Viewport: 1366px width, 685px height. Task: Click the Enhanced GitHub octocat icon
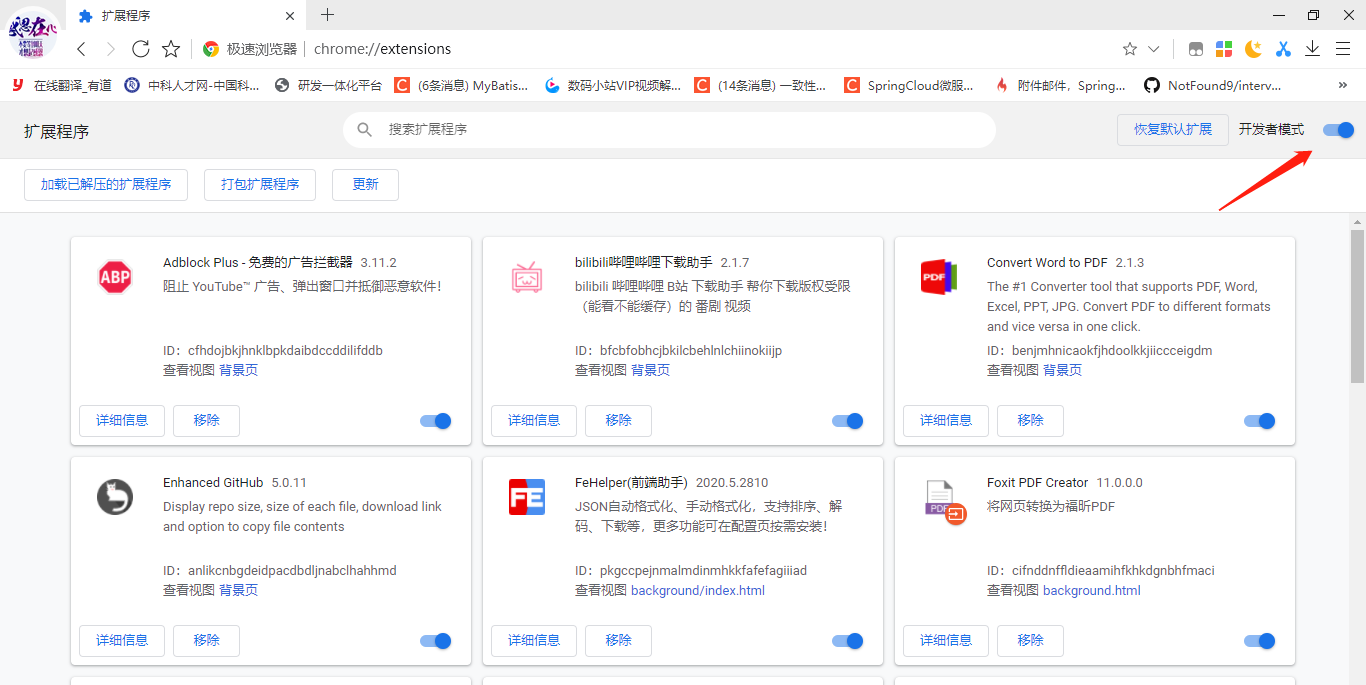pyautogui.click(x=114, y=497)
